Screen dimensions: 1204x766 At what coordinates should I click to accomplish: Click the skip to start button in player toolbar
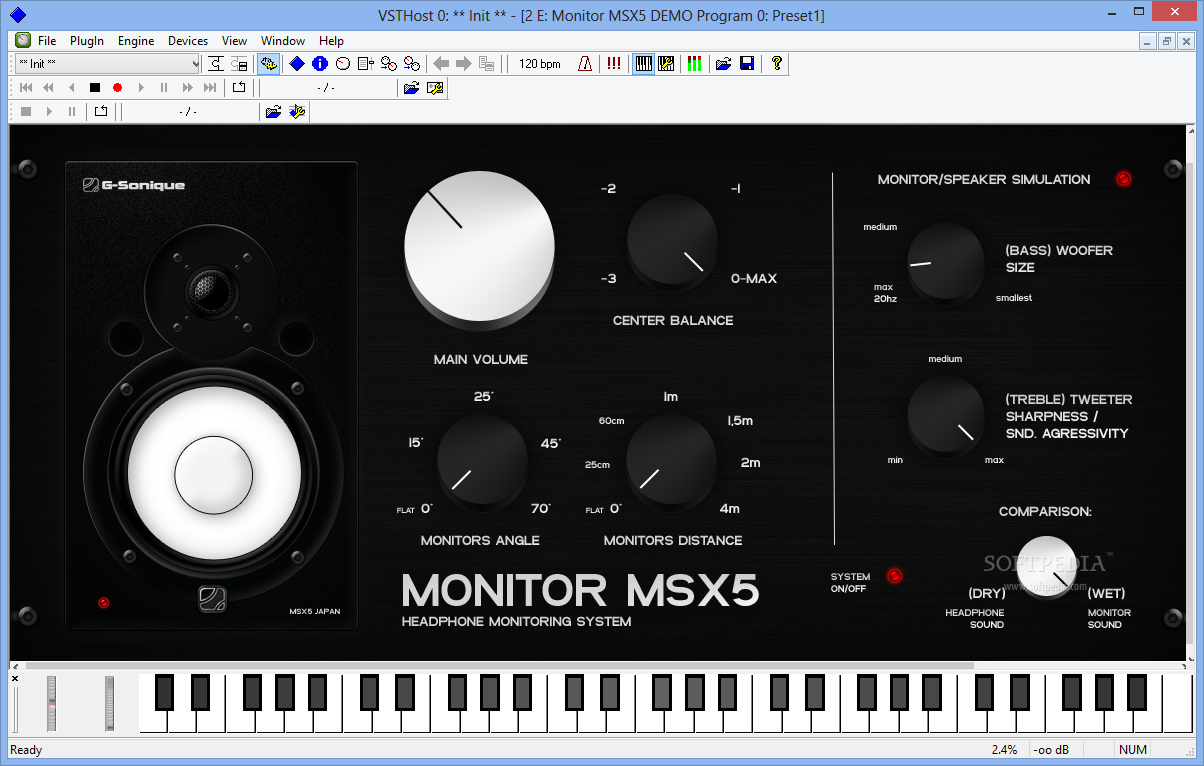[x=26, y=88]
